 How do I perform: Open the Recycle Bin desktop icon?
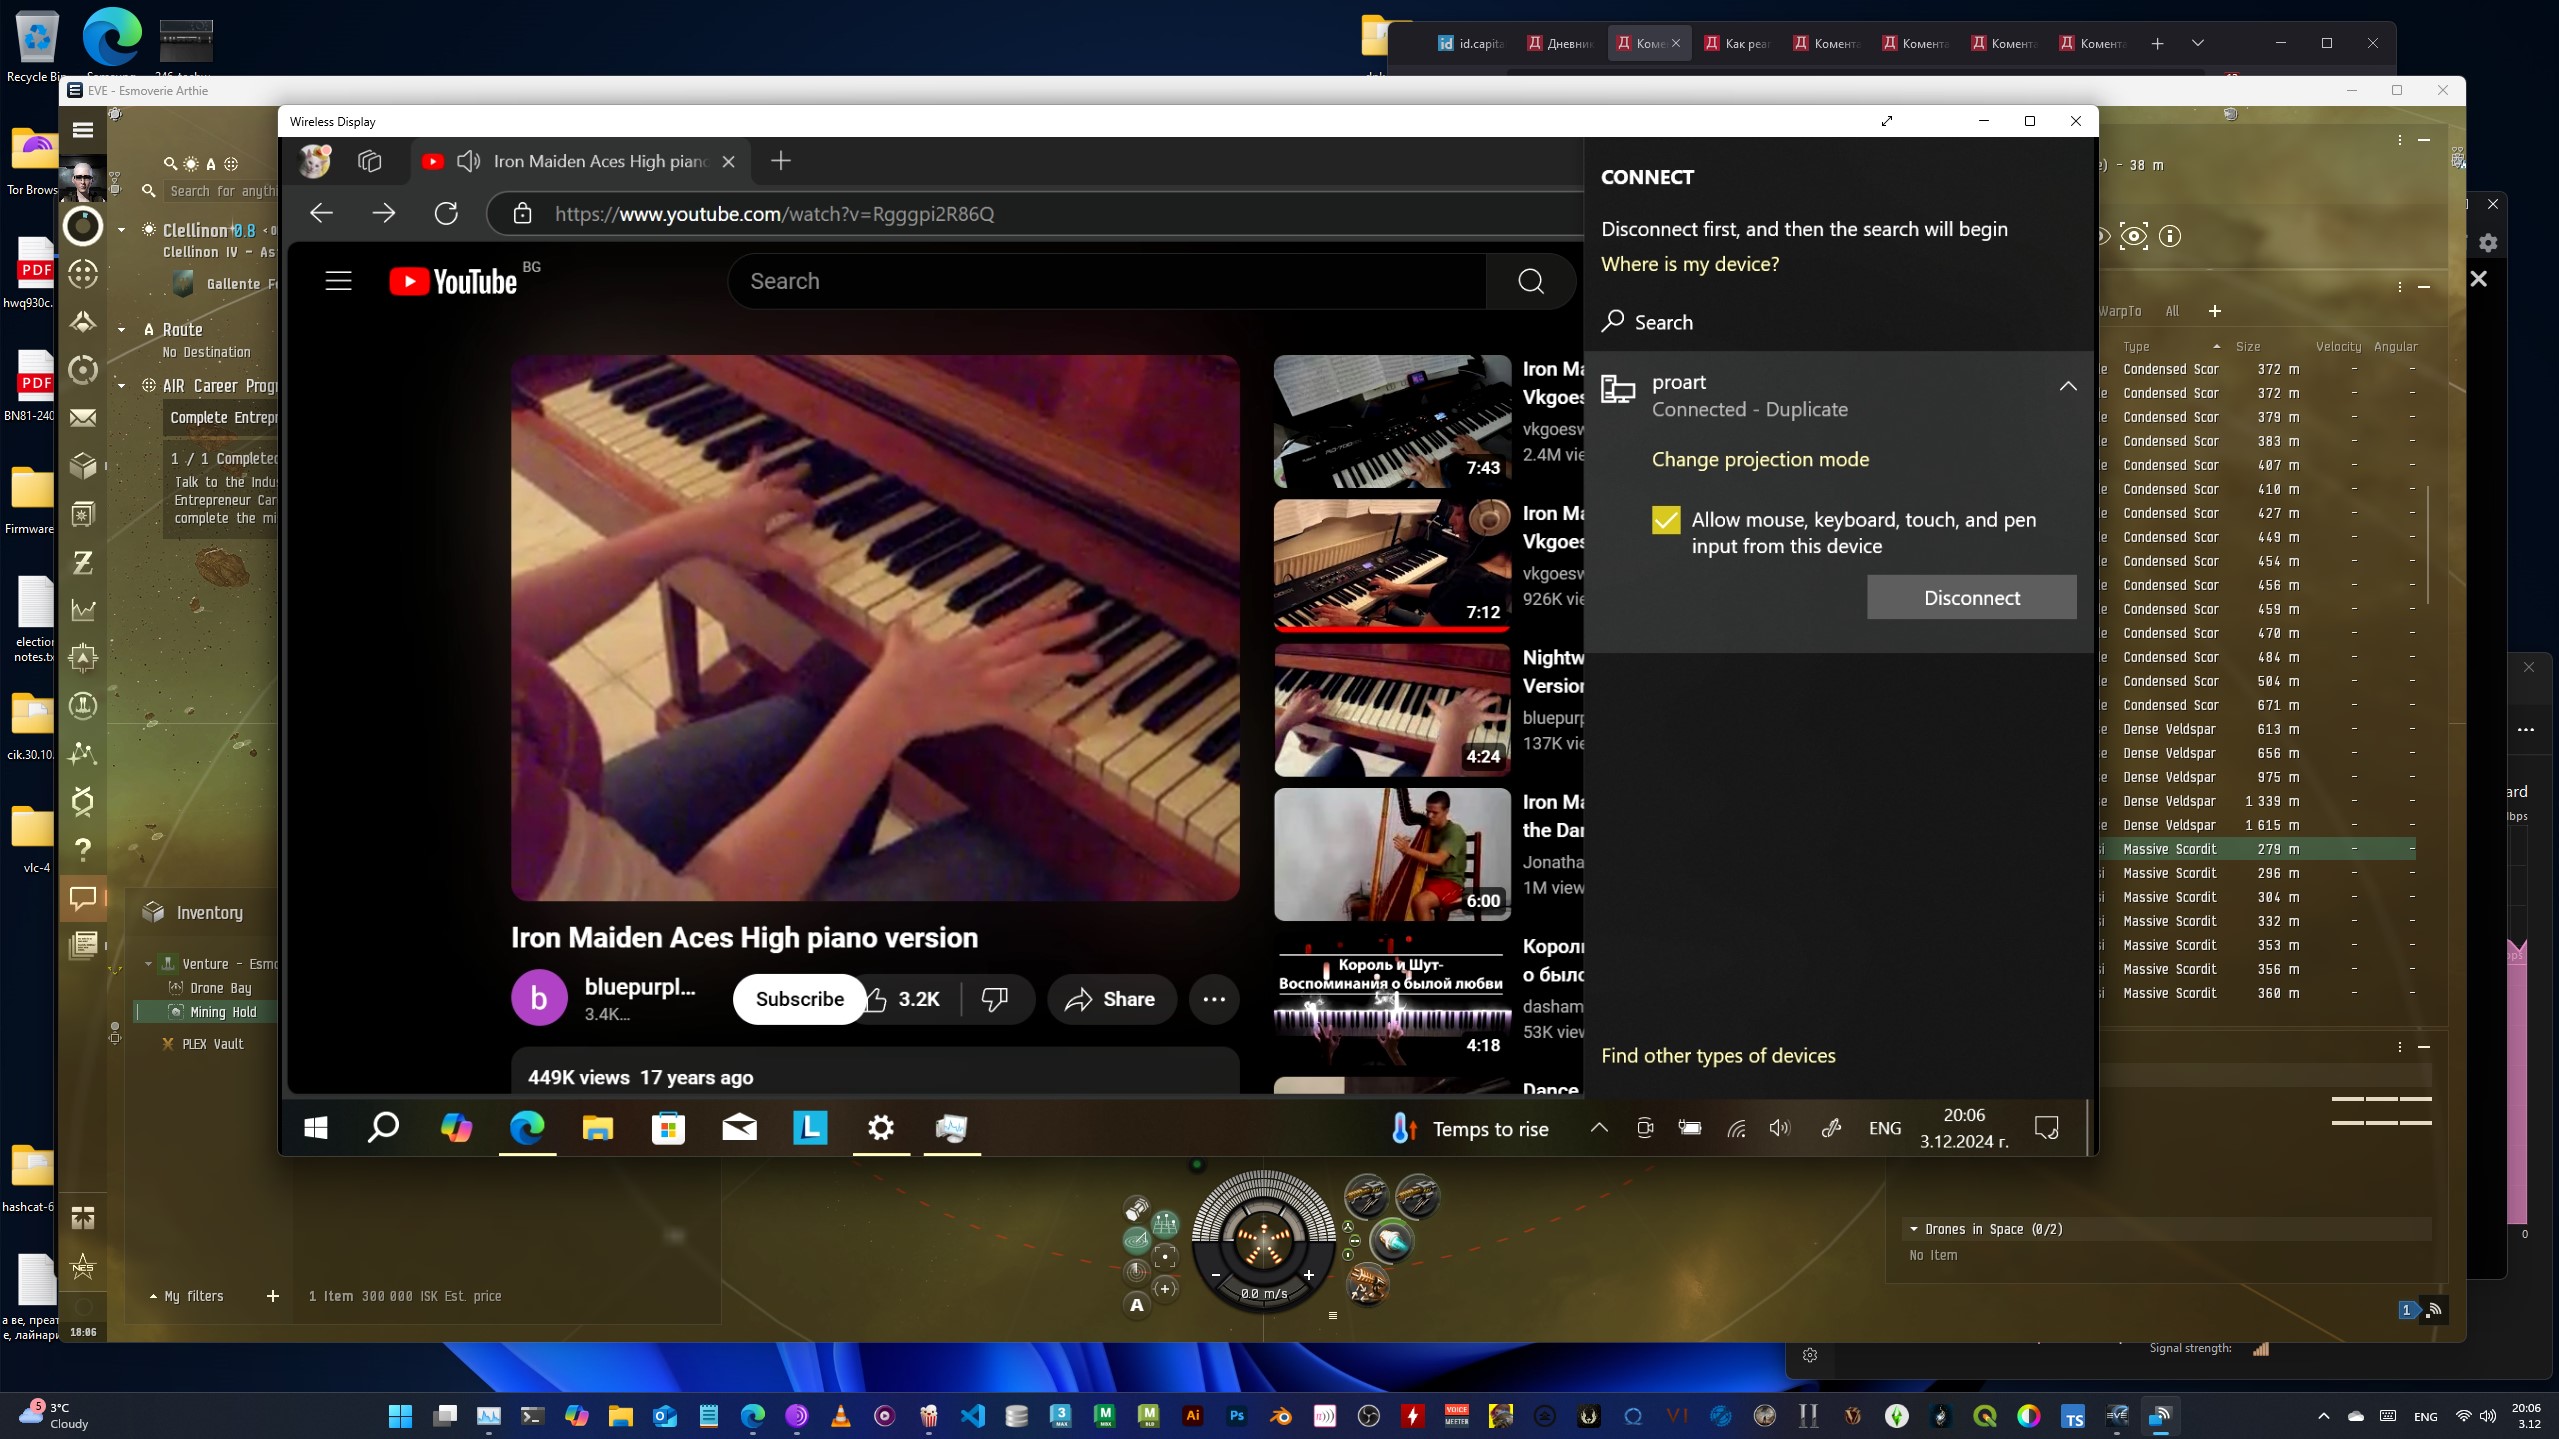click(37, 45)
